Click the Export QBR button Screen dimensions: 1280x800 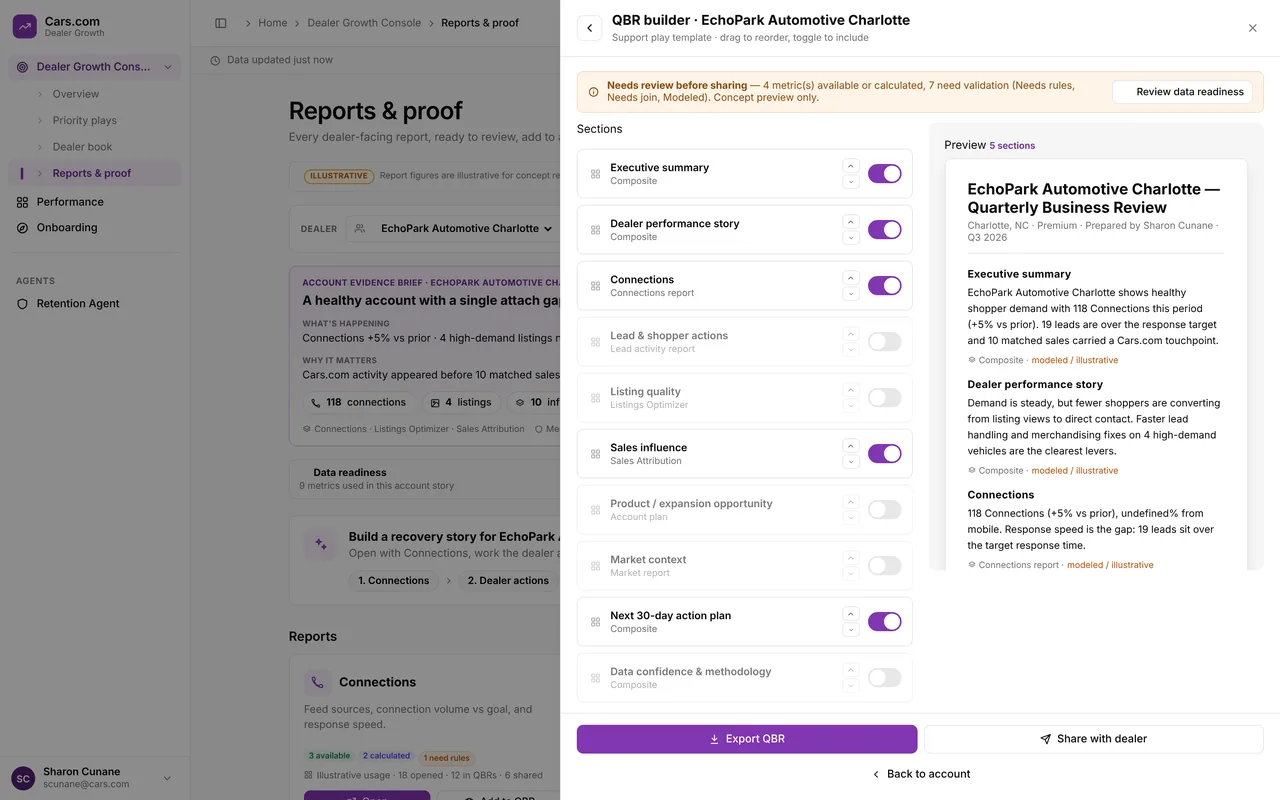(x=747, y=739)
